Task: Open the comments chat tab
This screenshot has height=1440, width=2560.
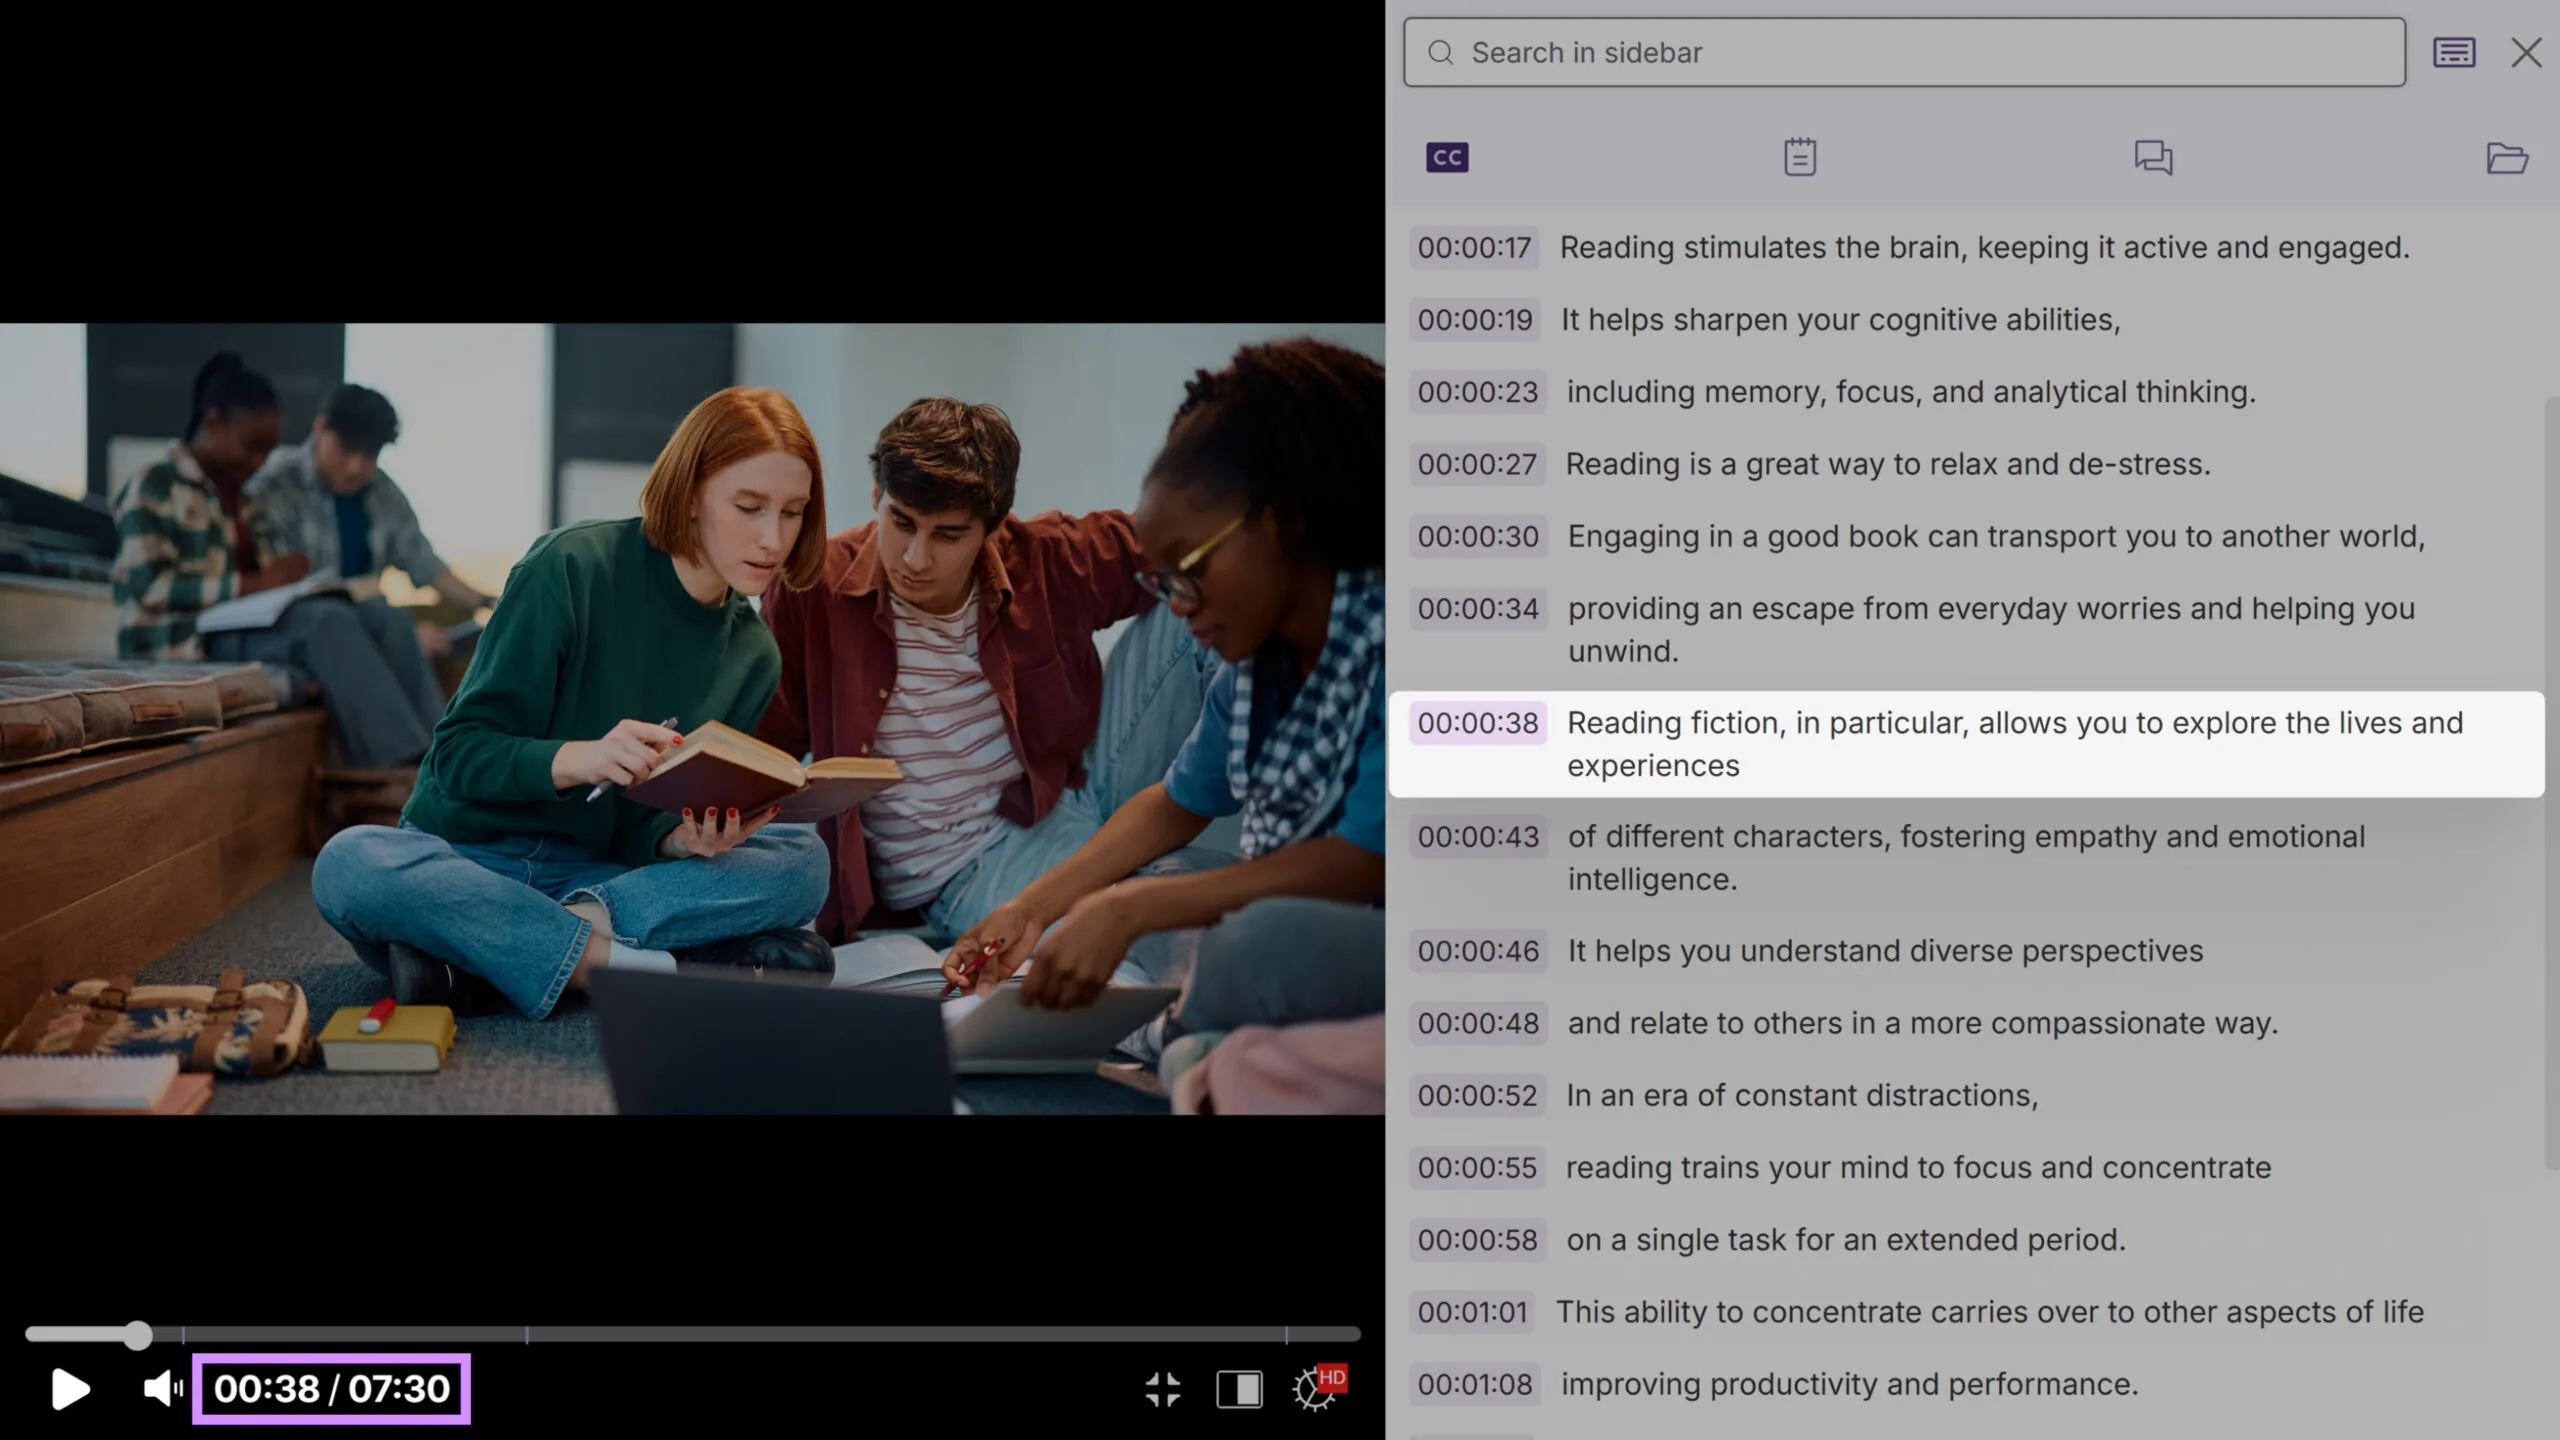Action: (2153, 157)
